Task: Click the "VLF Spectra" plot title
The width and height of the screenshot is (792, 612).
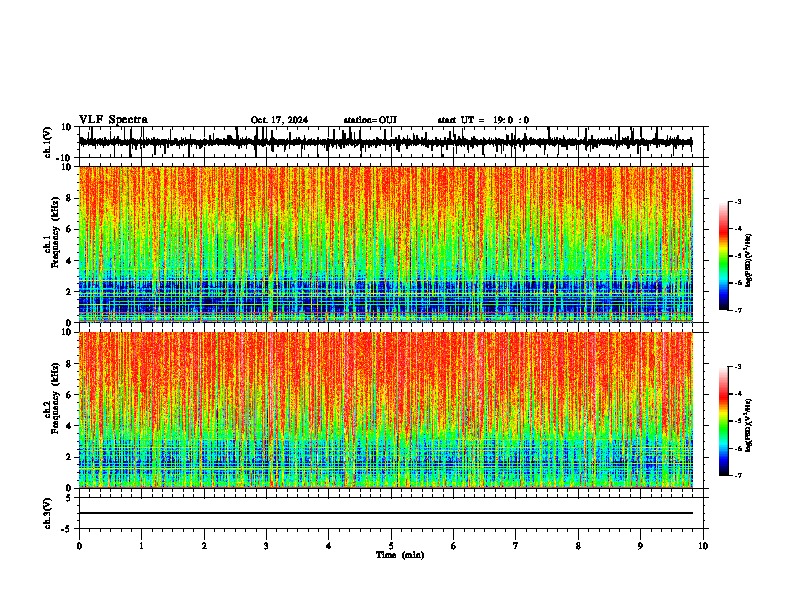Action: tap(113, 120)
